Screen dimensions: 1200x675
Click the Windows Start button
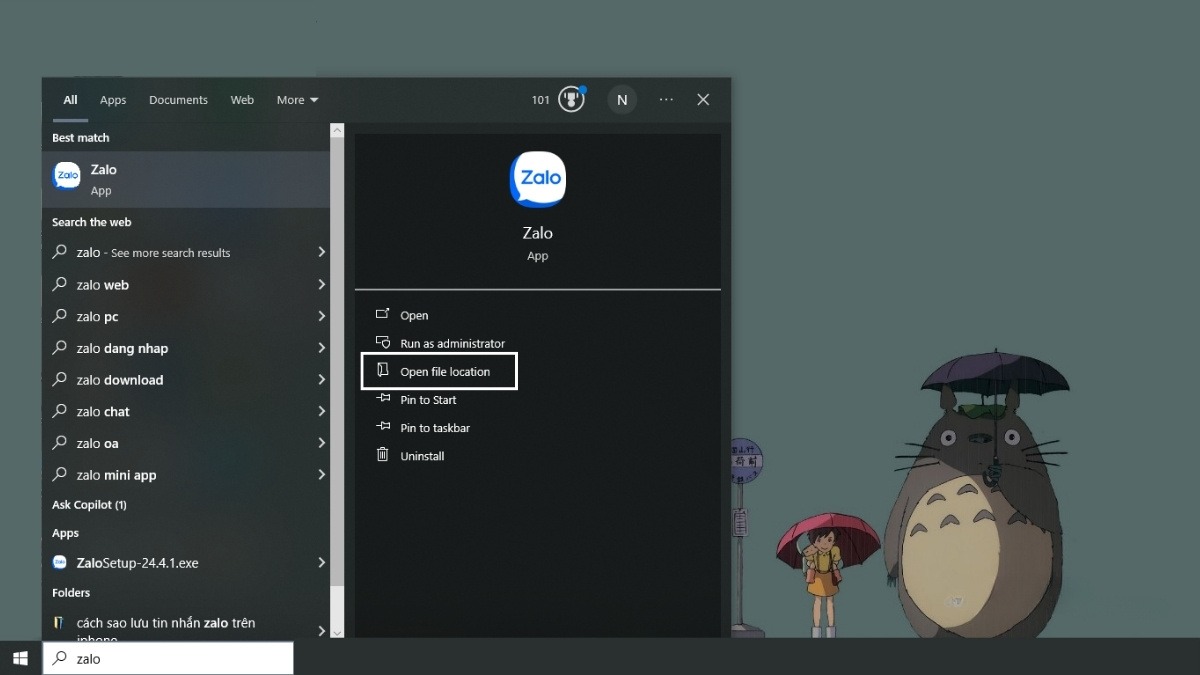point(20,658)
